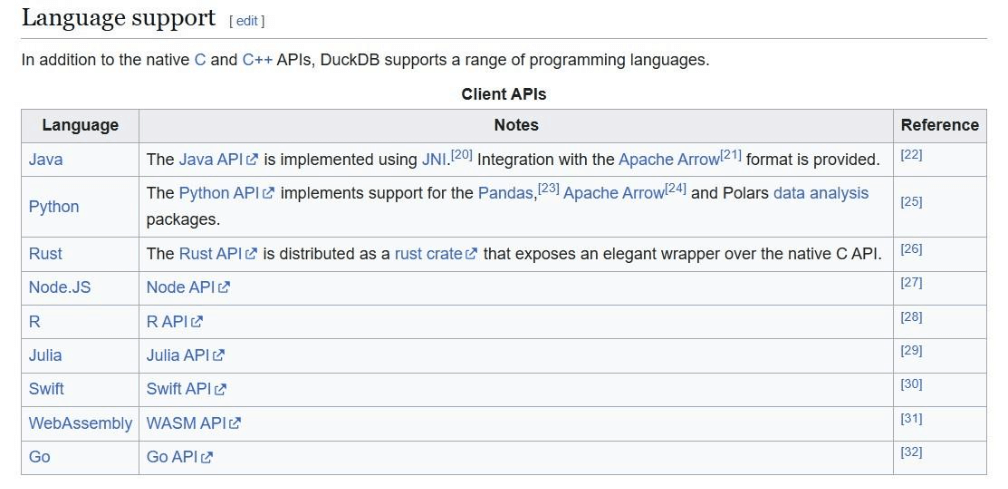Follow the JNI wiki link

tap(433, 160)
